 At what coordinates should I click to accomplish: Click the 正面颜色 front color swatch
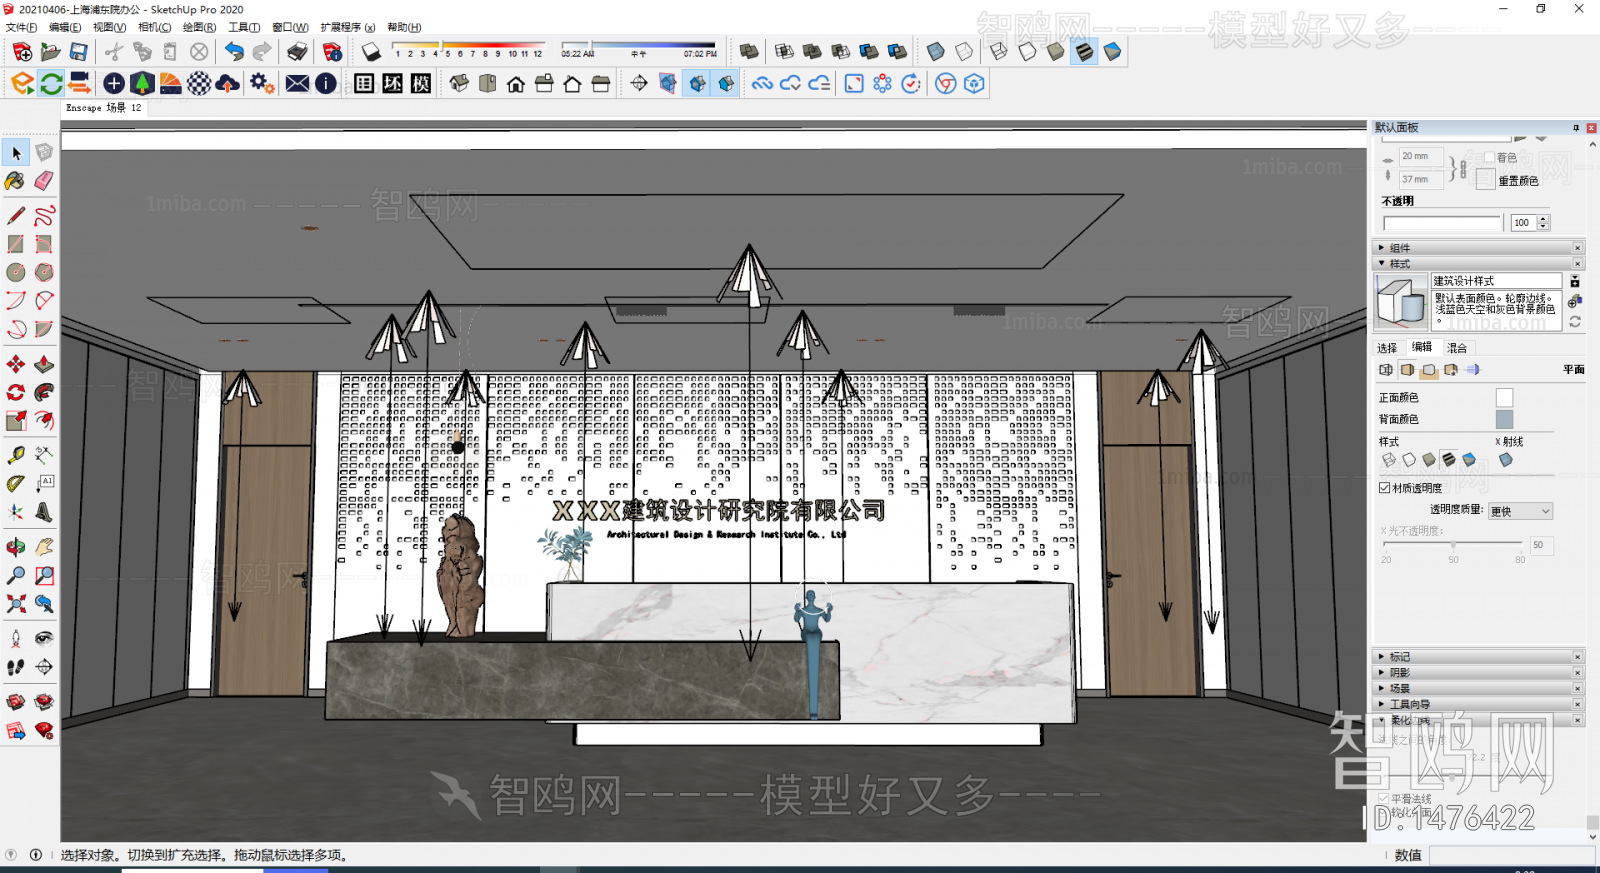coord(1504,397)
